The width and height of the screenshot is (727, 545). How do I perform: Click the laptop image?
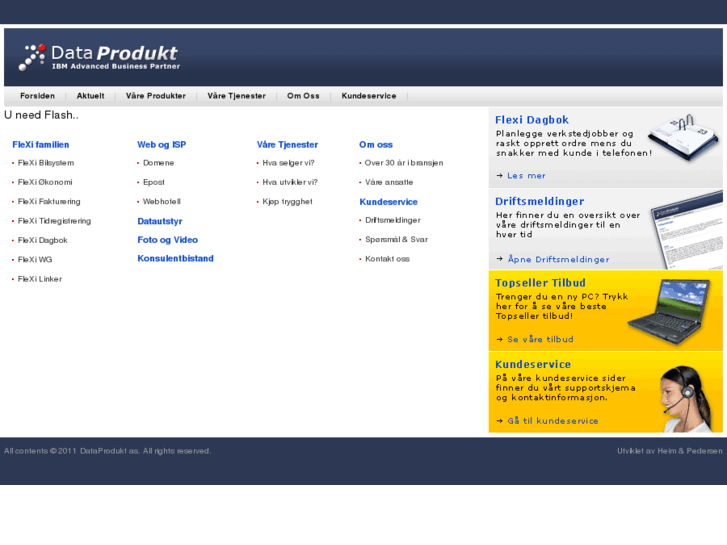tap(669, 312)
